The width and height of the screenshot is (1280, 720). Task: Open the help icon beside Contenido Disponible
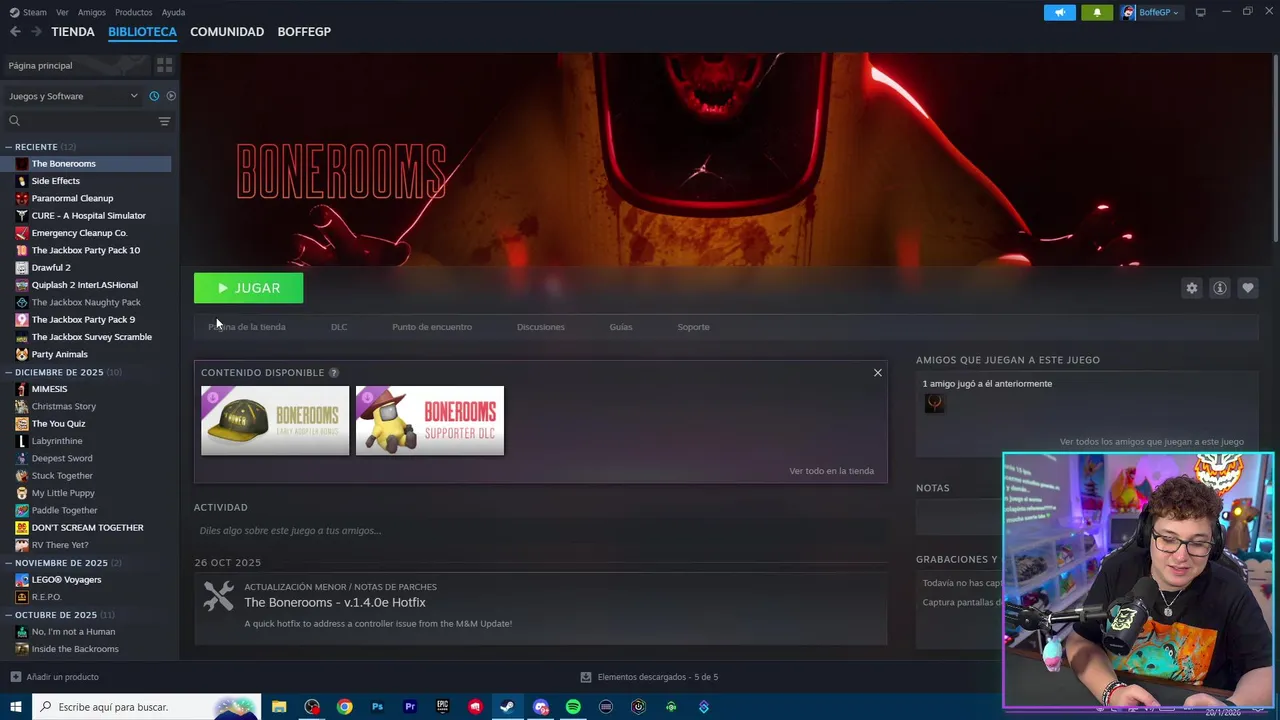coord(334,373)
